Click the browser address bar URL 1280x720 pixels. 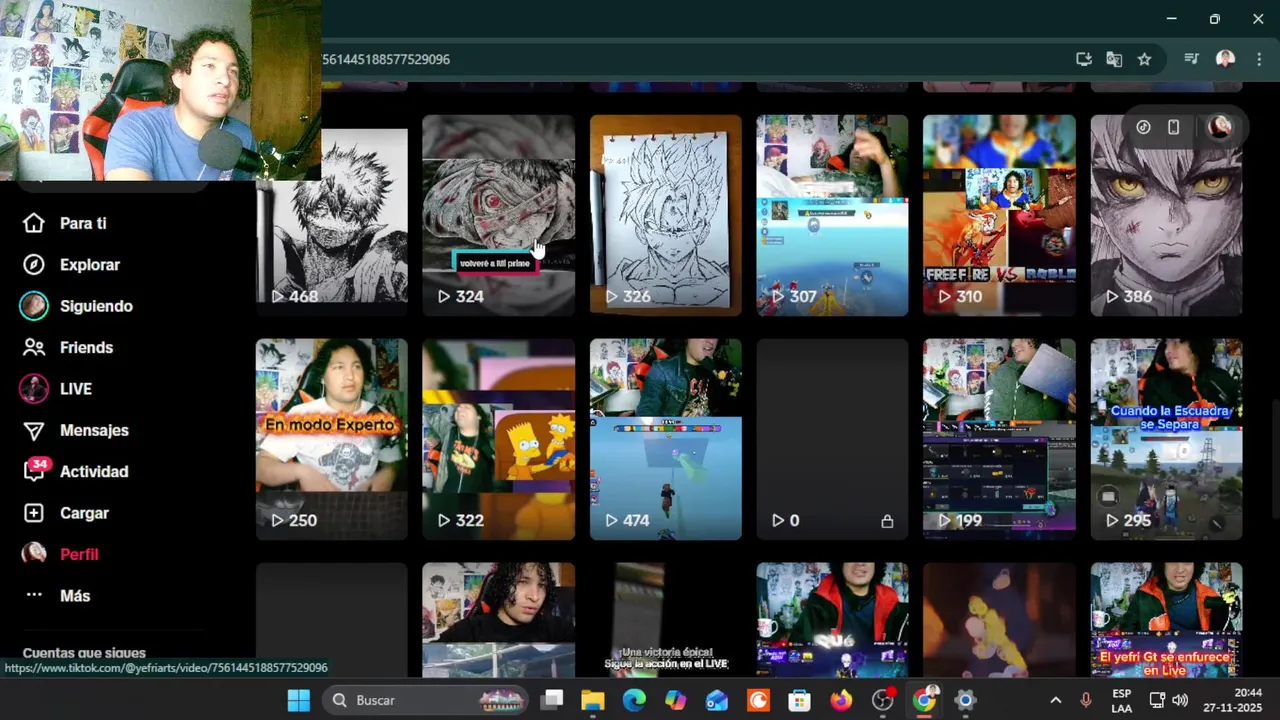386,59
